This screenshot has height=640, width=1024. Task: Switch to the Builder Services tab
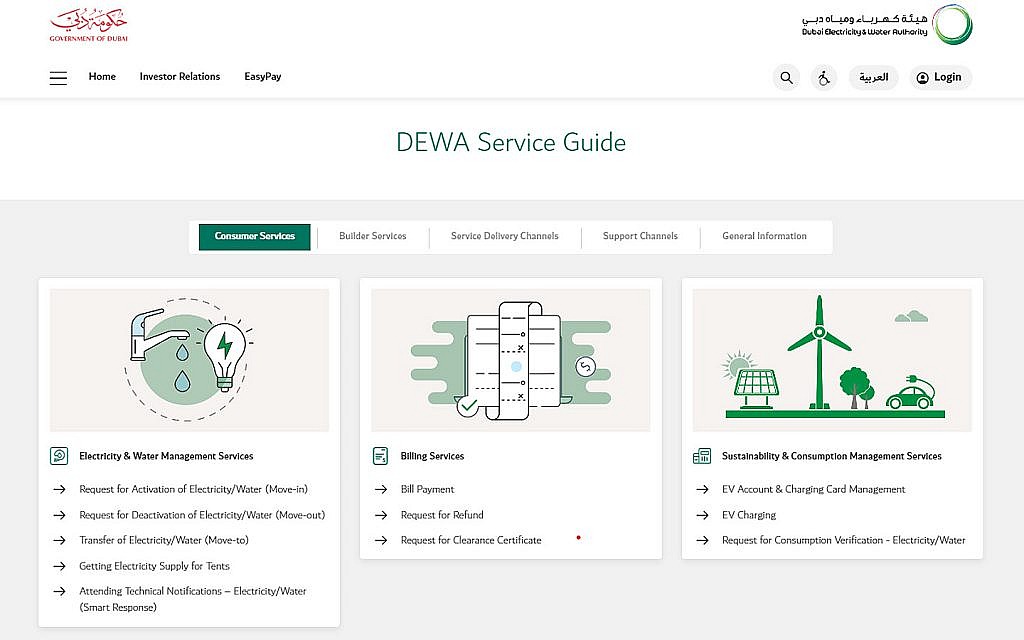pyautogui.click(x=372, y=236)
